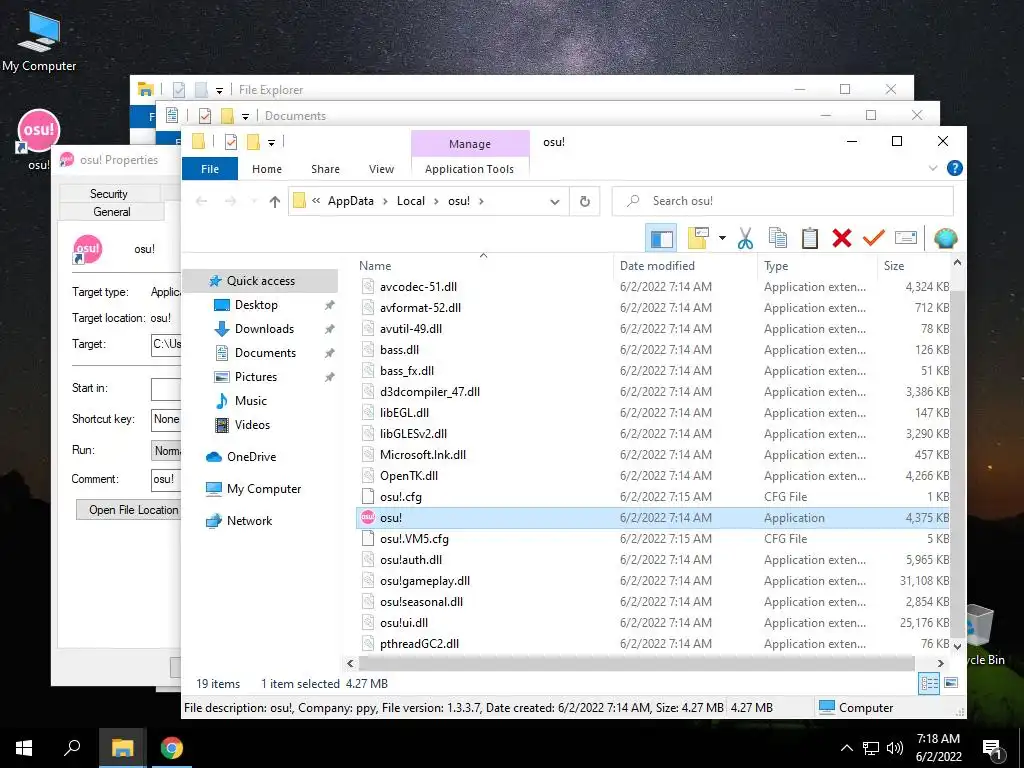This screenshot has height=768, width=1024.
Task: Switch to large icons view using status bar icon
Action: [951, 684]
